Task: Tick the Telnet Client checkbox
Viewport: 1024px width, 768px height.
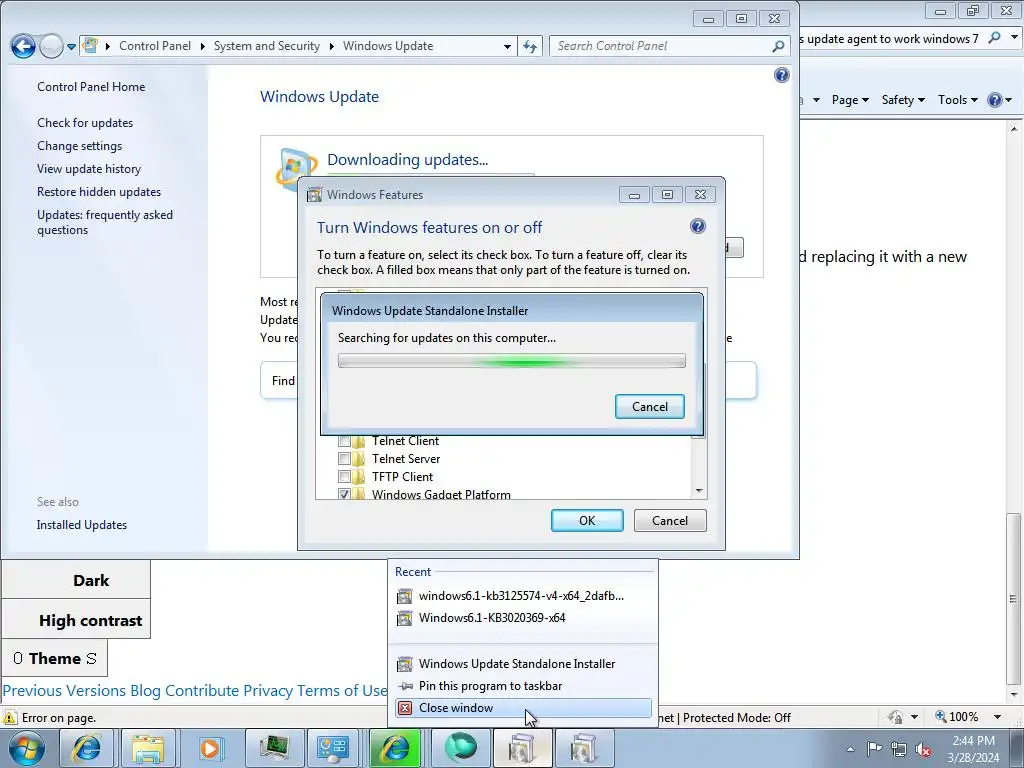Action: tap(344, 441)
